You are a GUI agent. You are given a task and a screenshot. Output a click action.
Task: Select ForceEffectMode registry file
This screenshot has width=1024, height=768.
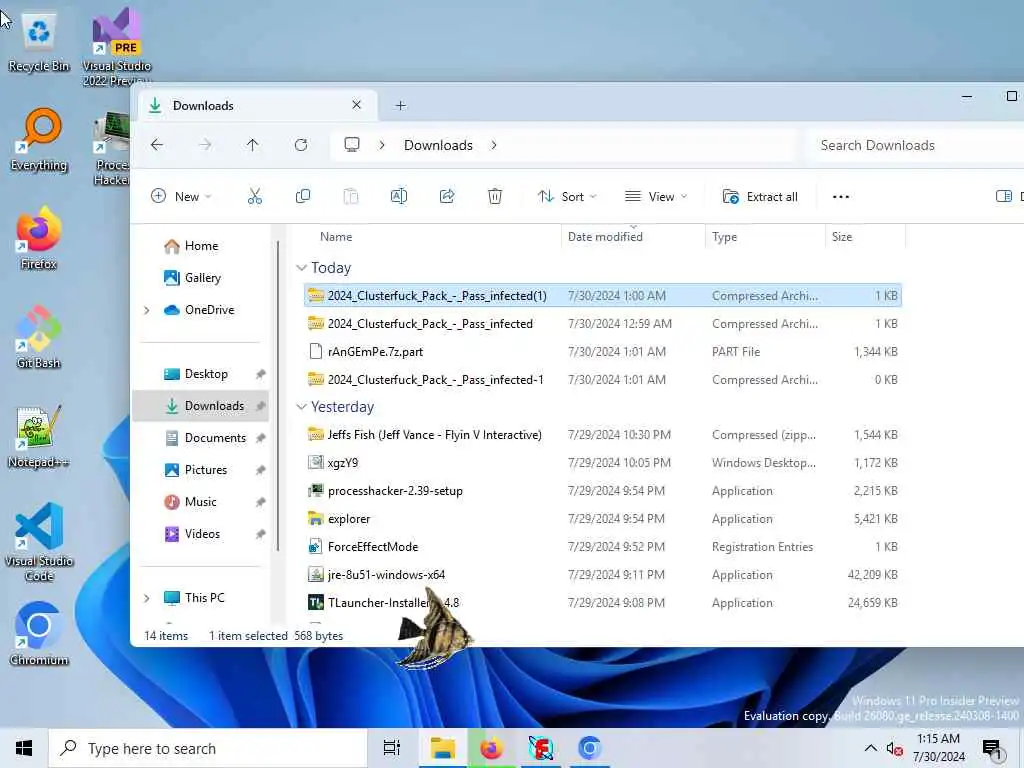[603, 547]
